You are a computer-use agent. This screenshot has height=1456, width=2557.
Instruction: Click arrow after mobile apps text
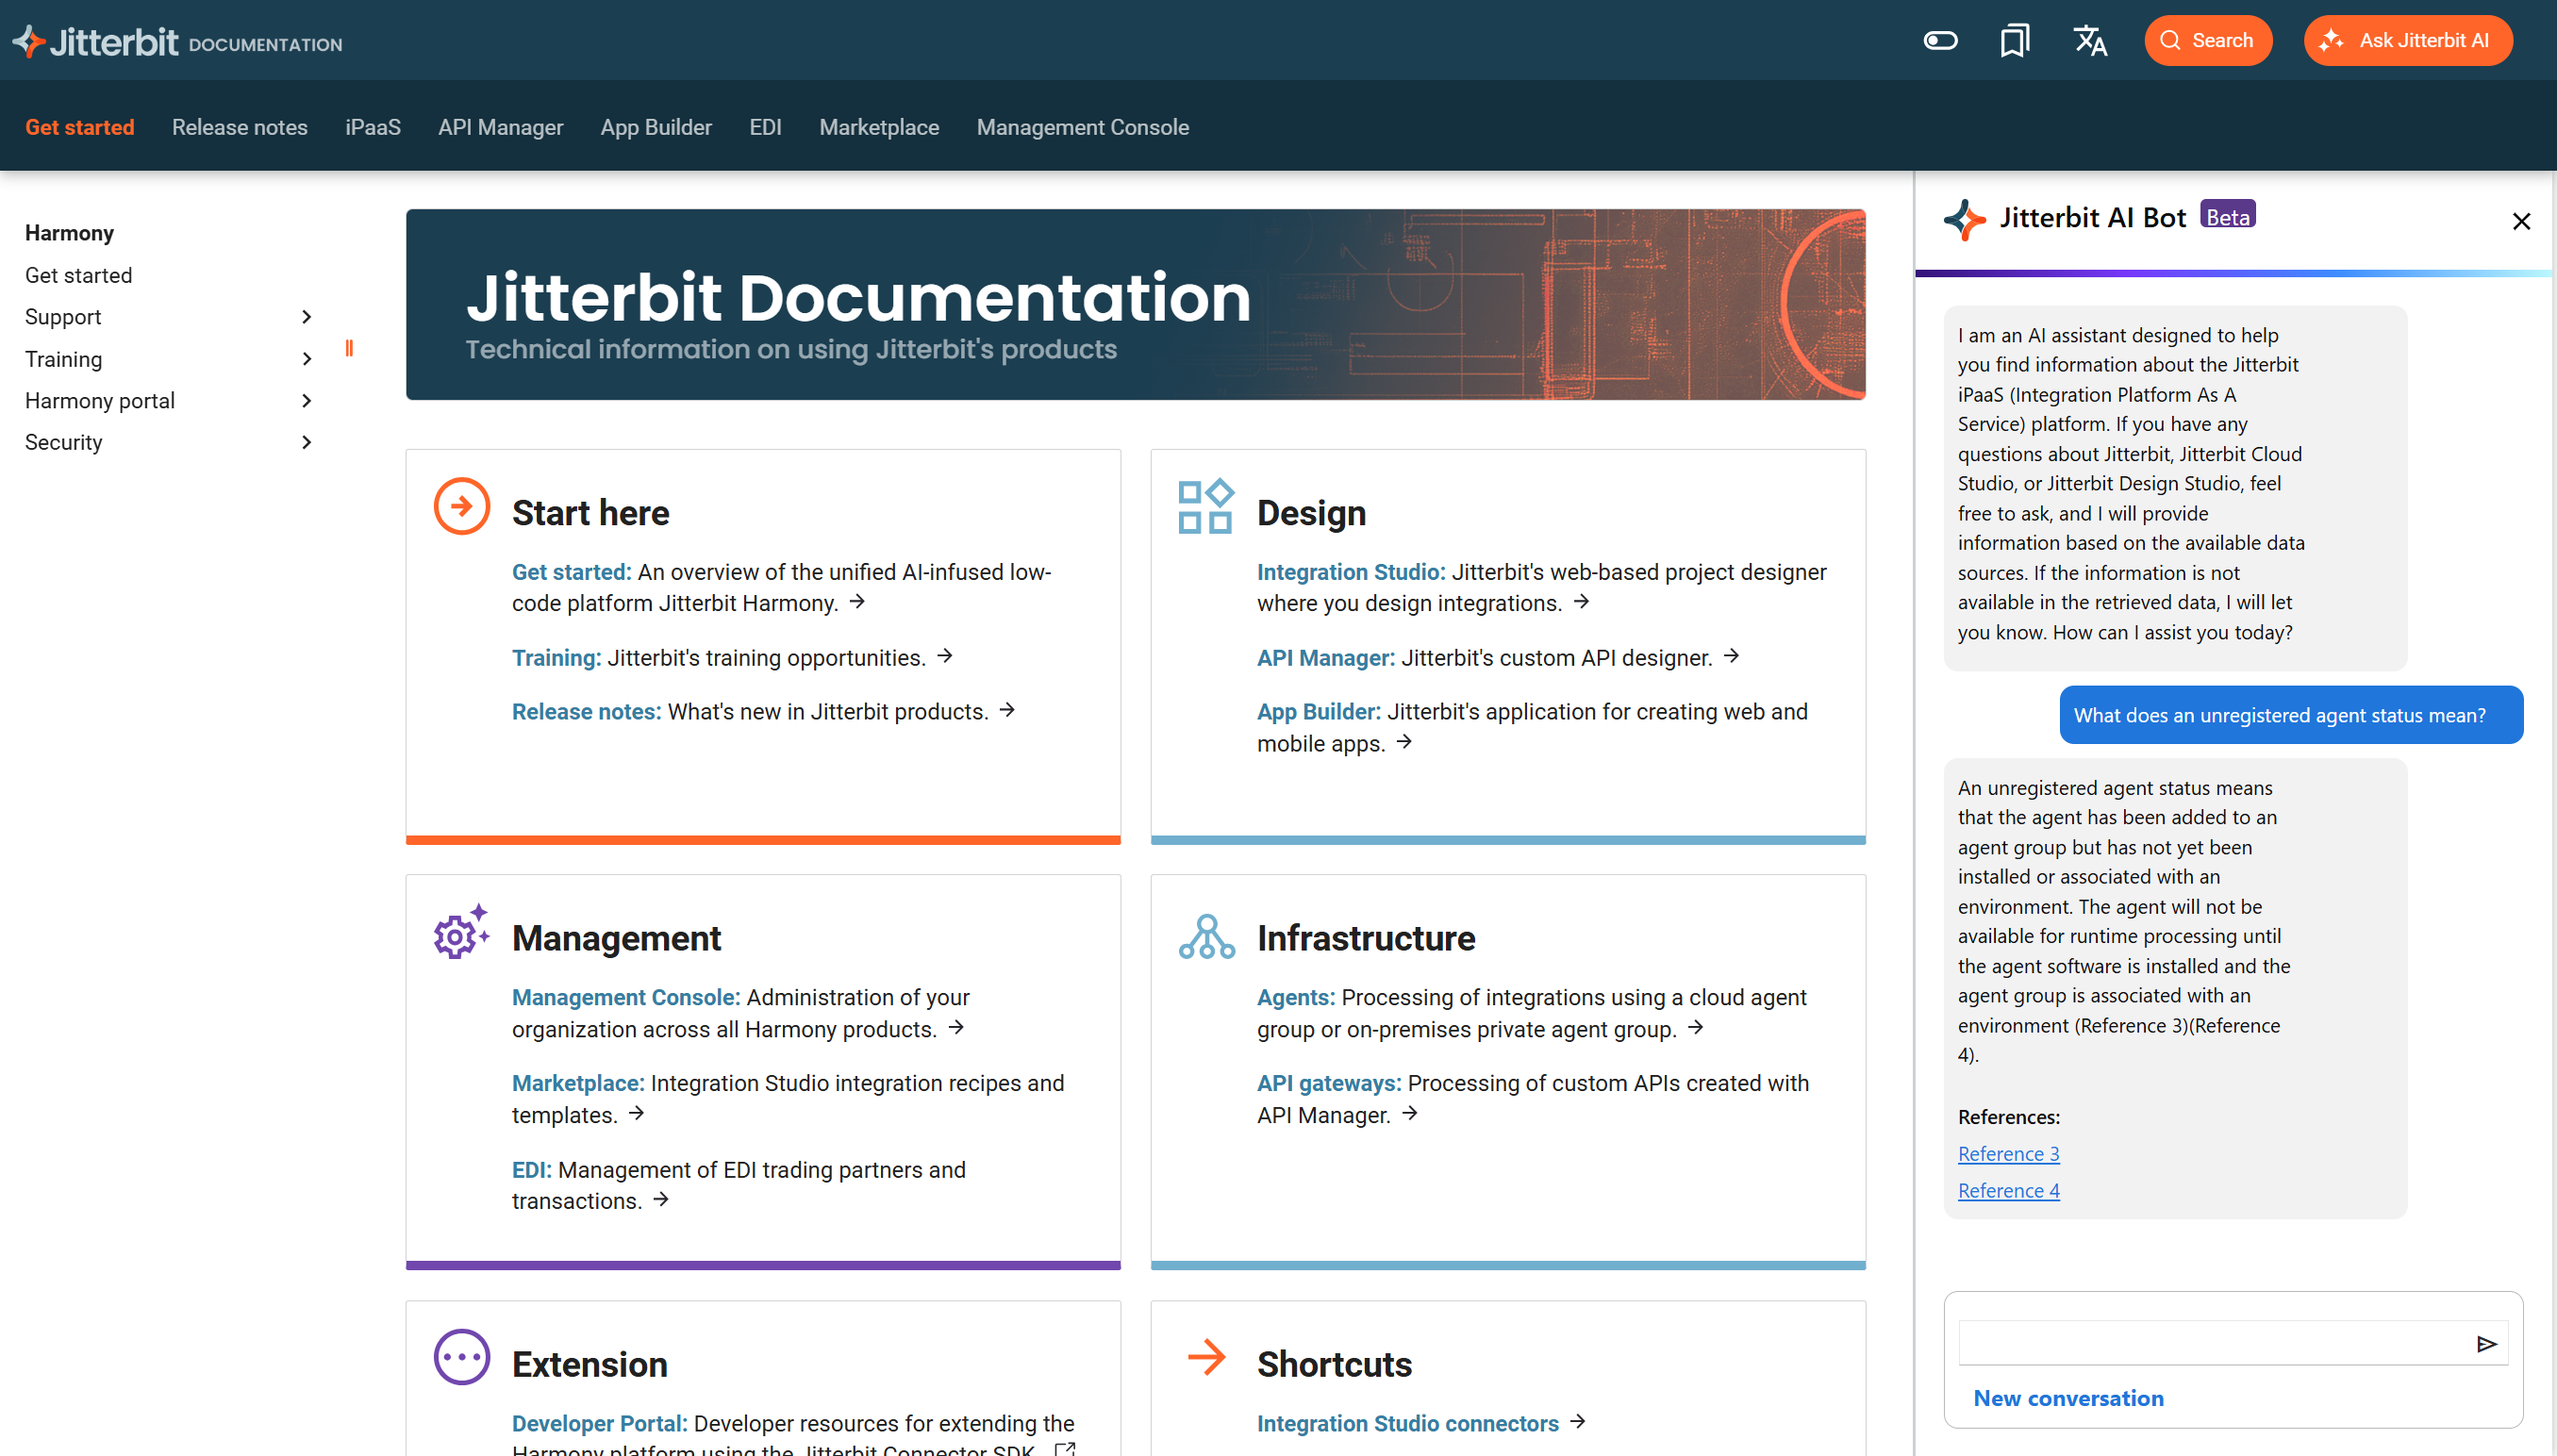point(1404,742)
